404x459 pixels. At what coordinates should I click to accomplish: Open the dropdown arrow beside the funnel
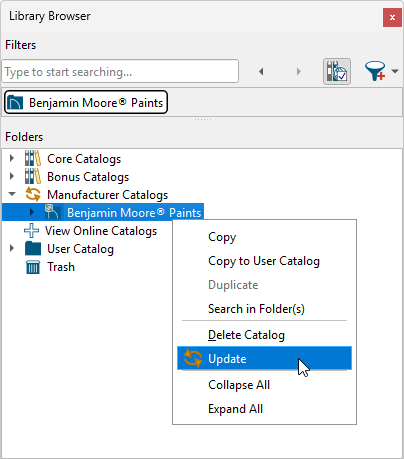click(x=395, y=71)
